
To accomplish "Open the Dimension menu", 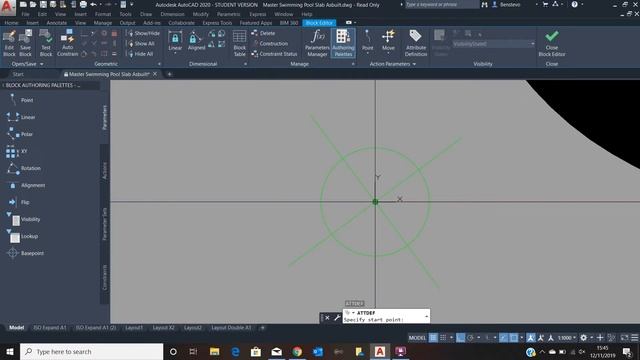I will [x=172, y=14].
